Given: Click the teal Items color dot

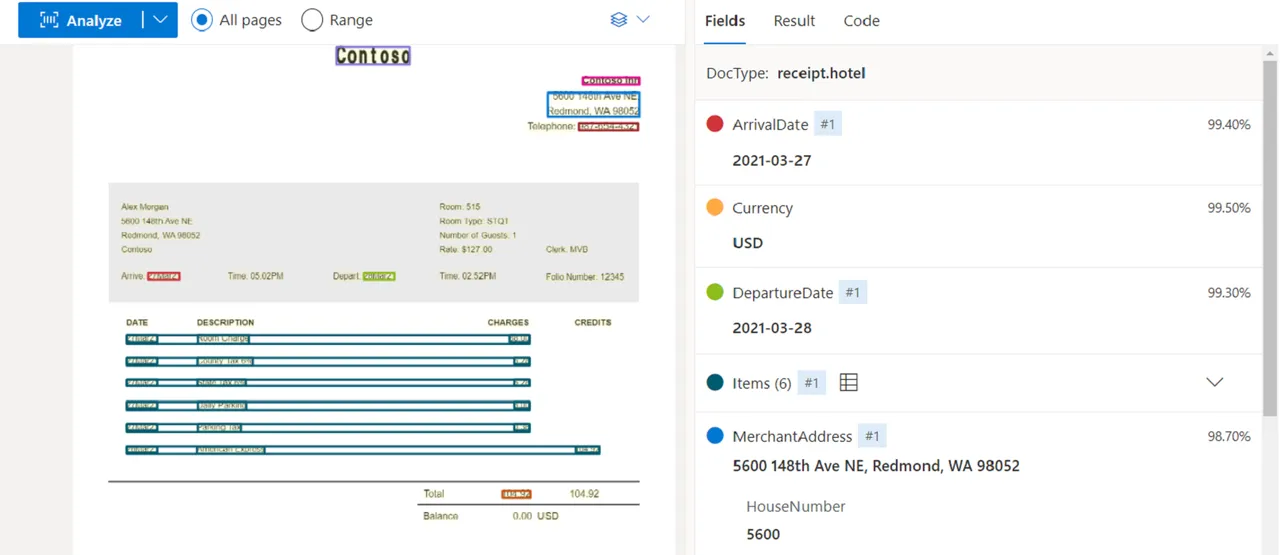Looking at the screenshot, I should click(x=715, y=382).
